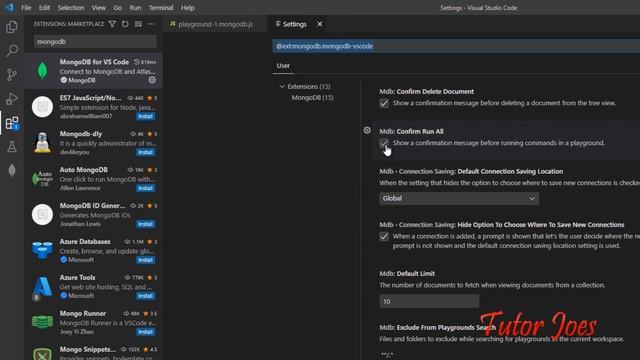This screenshot has width=640, height=360.
Task: Open the File menu
Action: [26, 8]
